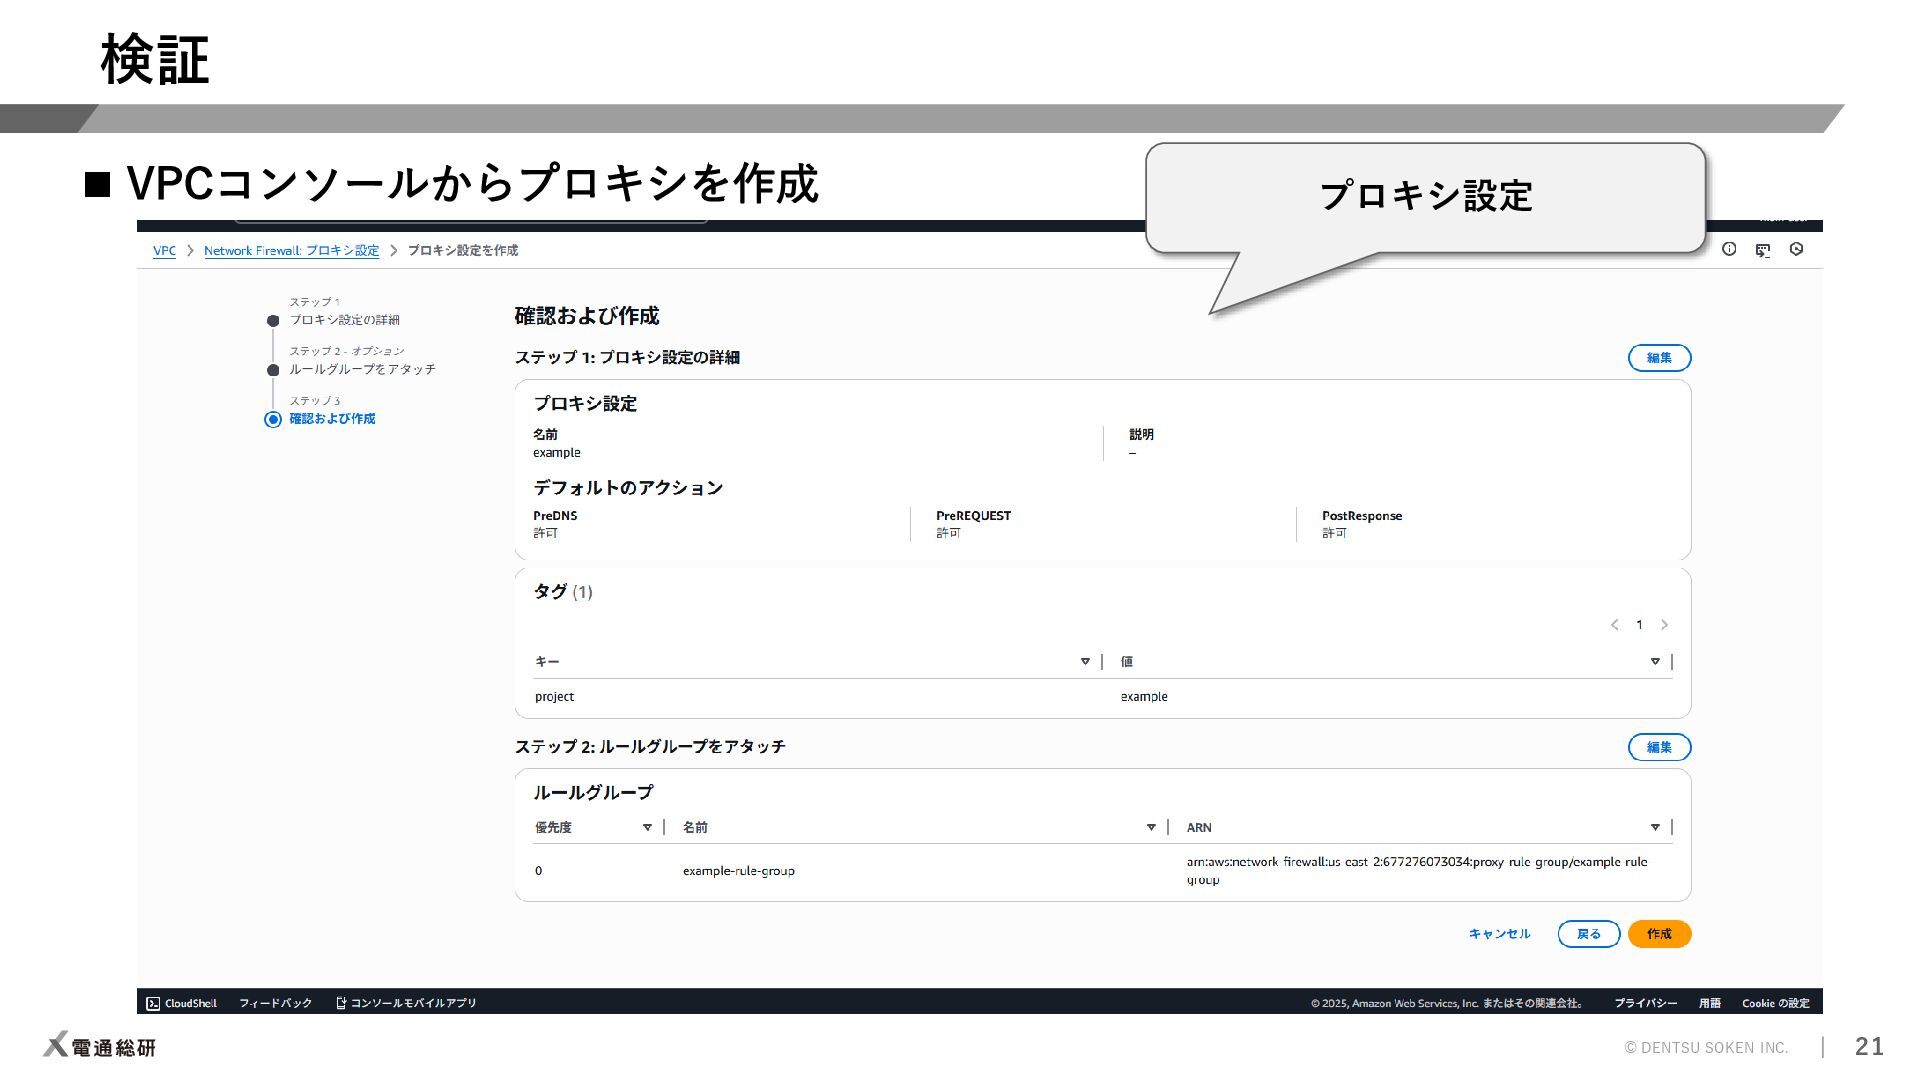Sort rule groups by 名前 arrow
The height and width of the screenshot is (1080, 1920).
tap(1151, 828)
